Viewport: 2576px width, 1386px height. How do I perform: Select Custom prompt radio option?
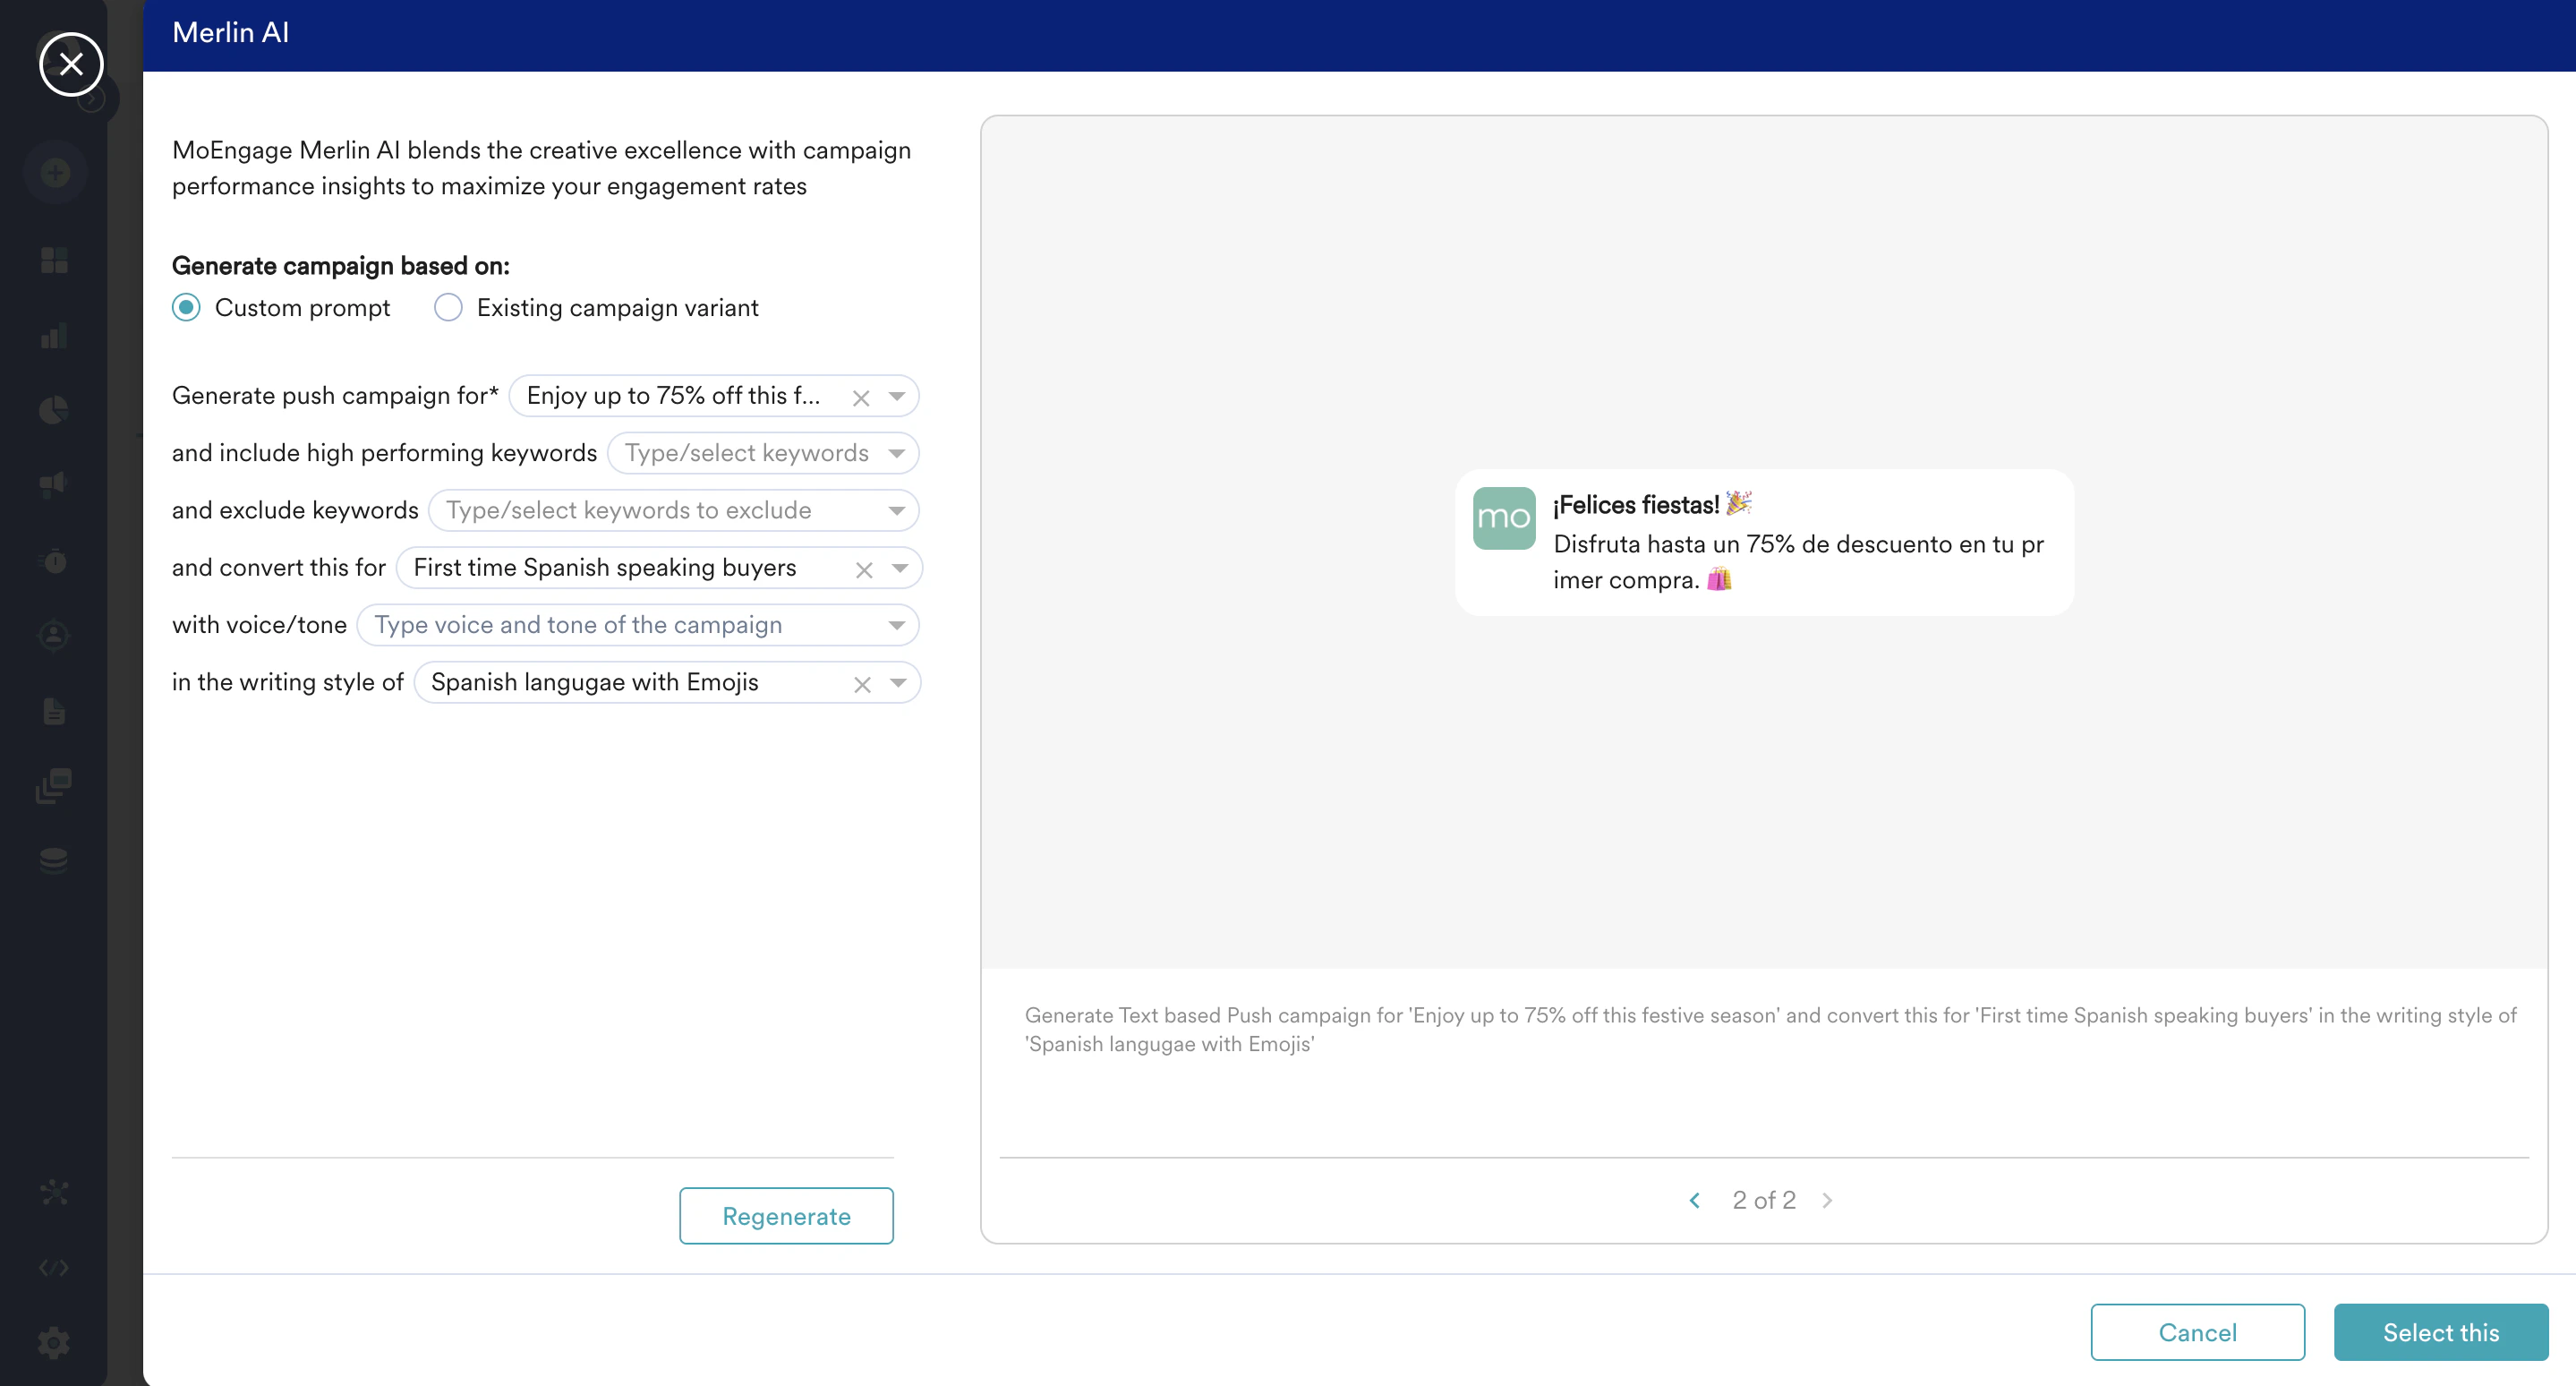[x=186, y=307]
